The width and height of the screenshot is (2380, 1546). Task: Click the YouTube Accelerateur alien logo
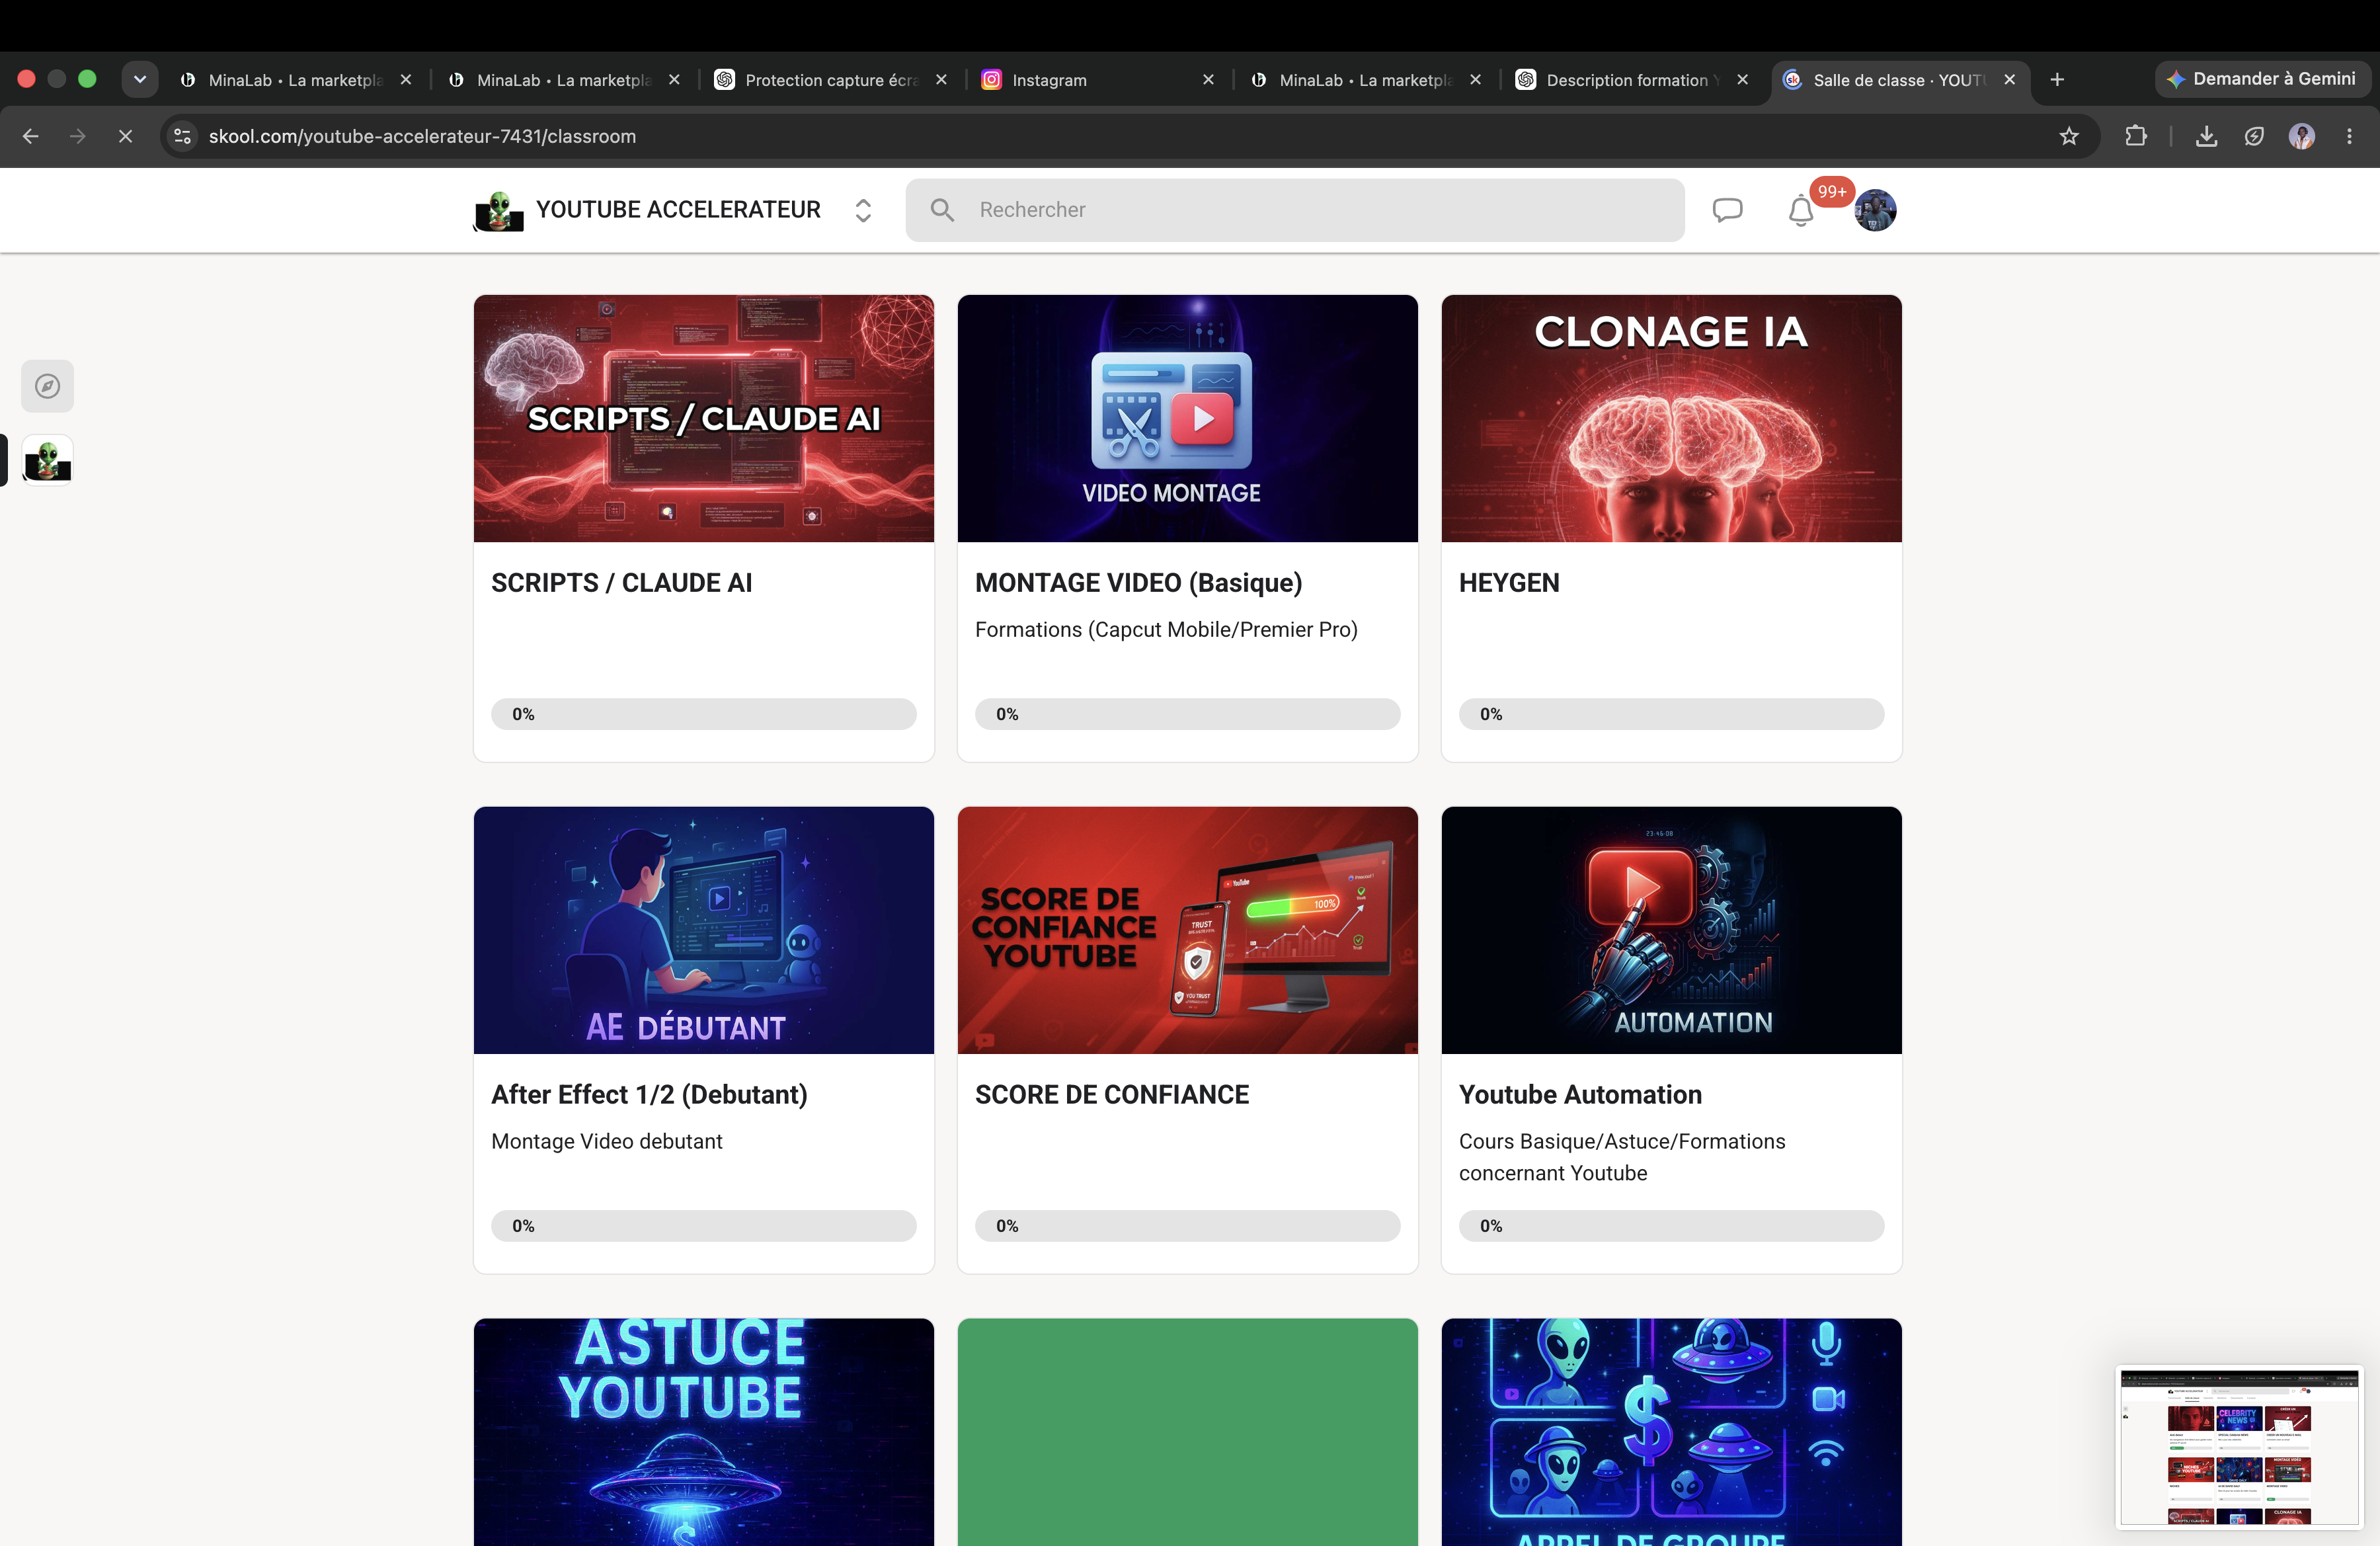(498, 210)
